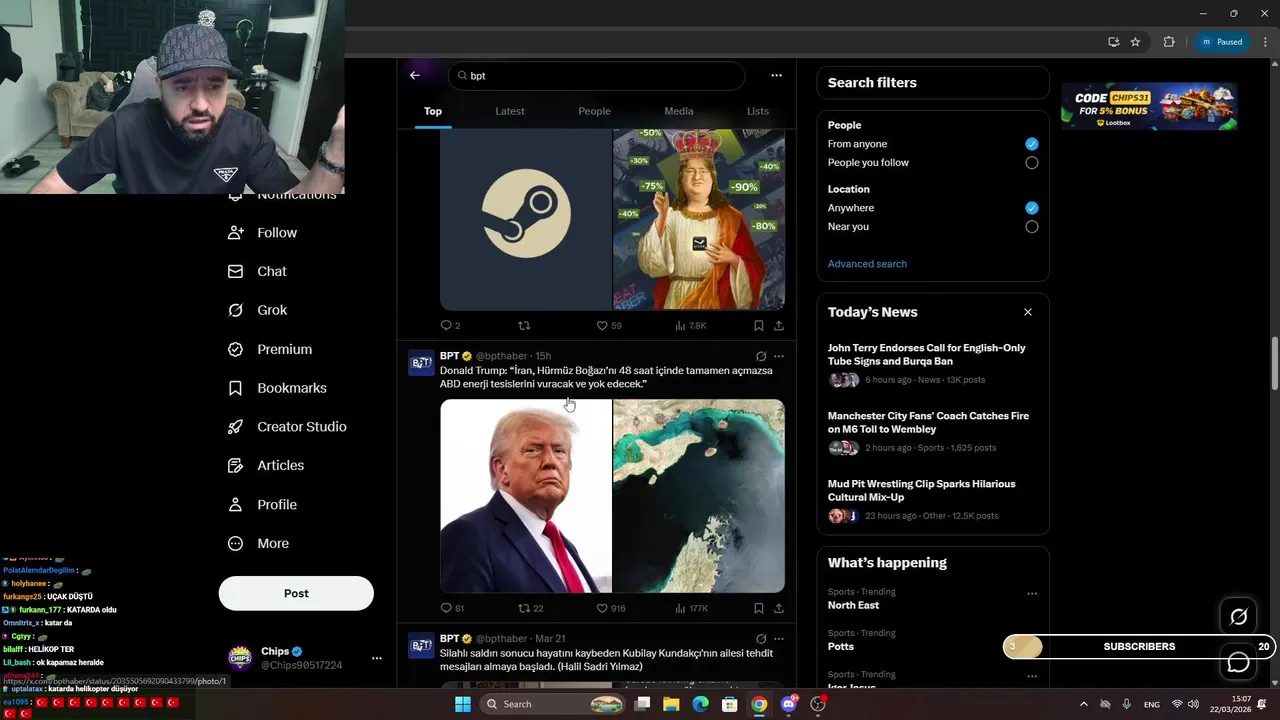1280x720 pixels.
Task: Share the Steam image post
Action: click(779, 326)
